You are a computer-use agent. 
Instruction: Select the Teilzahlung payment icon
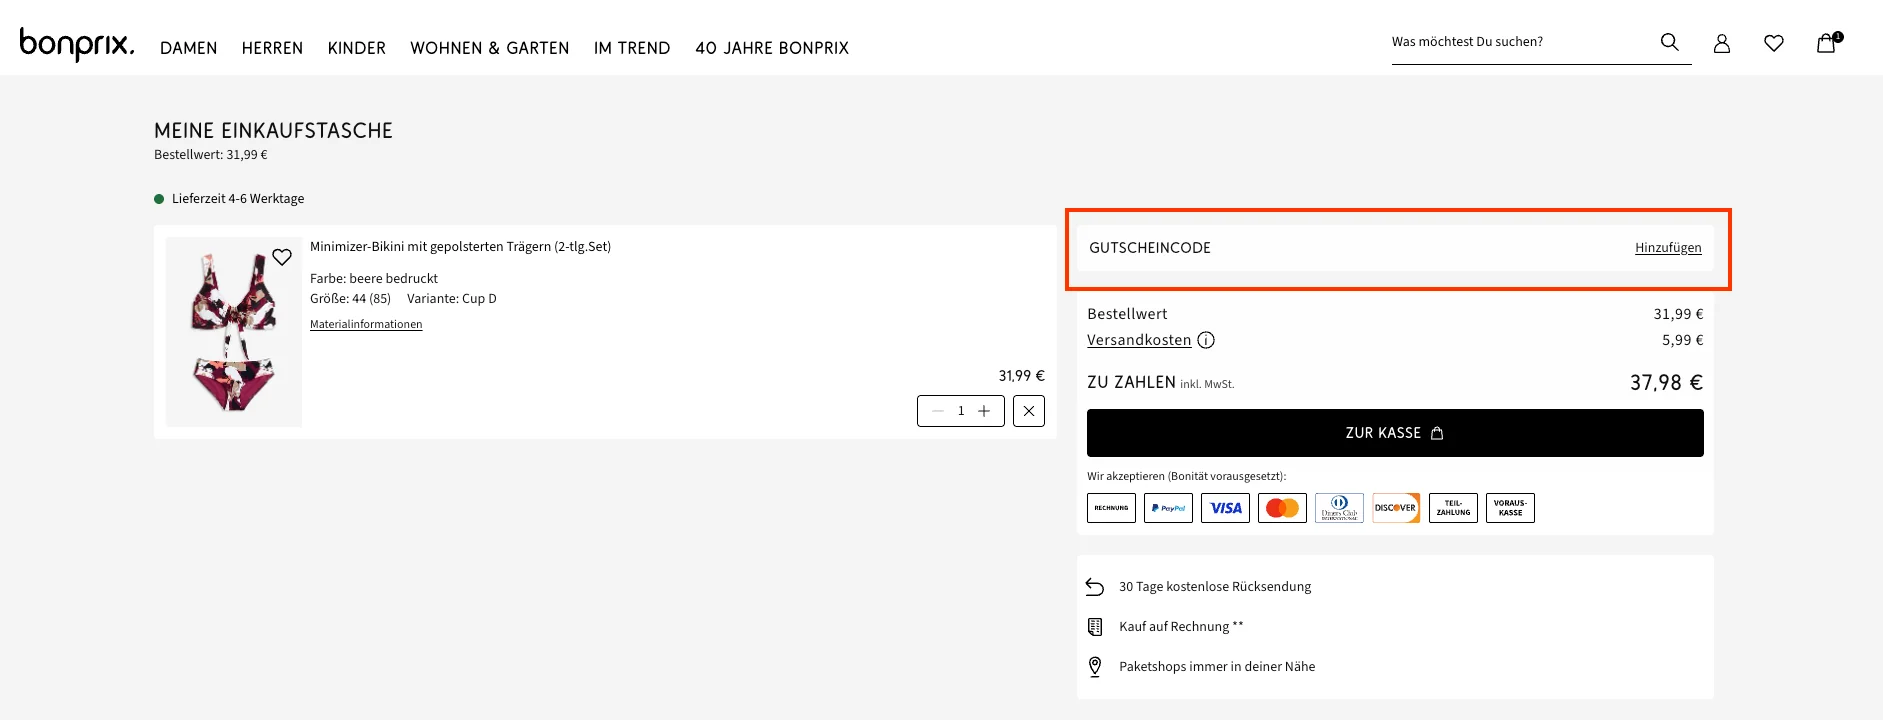(1453, 508)
